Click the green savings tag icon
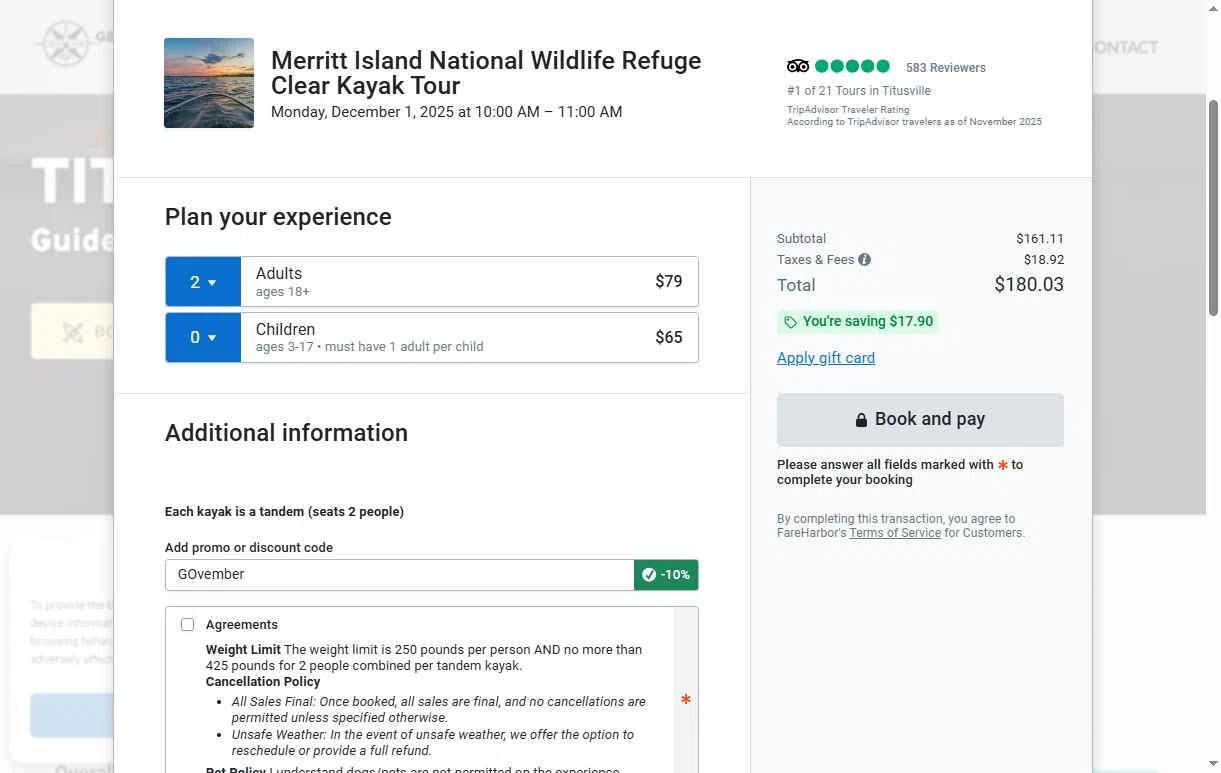The image size is (1221, 773). pyautogui.click(x=790, y=322)
